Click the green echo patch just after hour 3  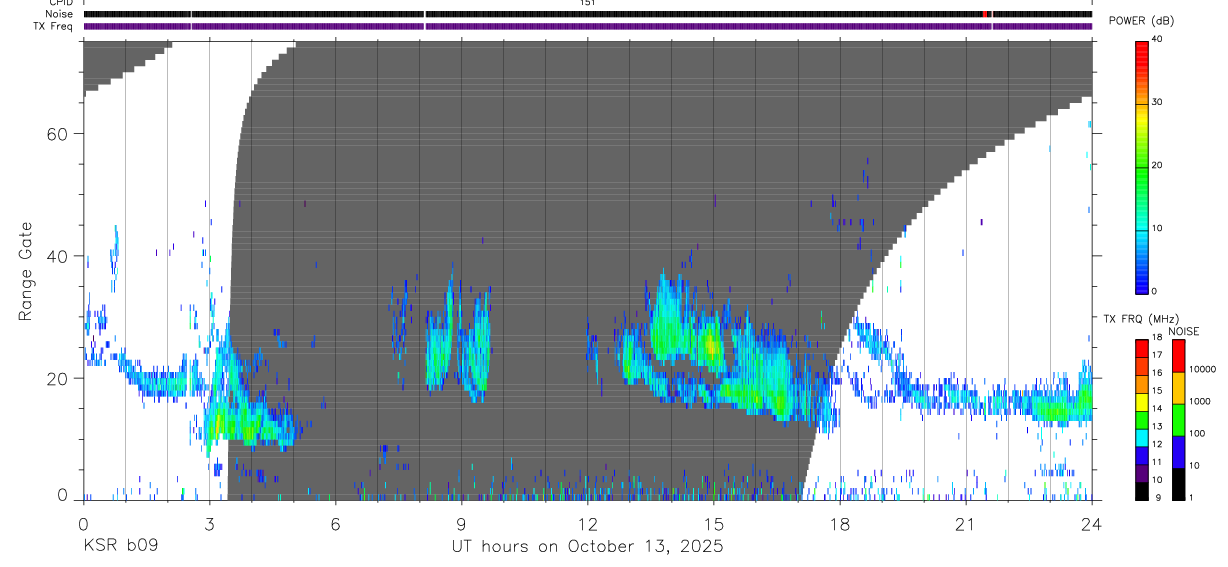tap(218, 424)
